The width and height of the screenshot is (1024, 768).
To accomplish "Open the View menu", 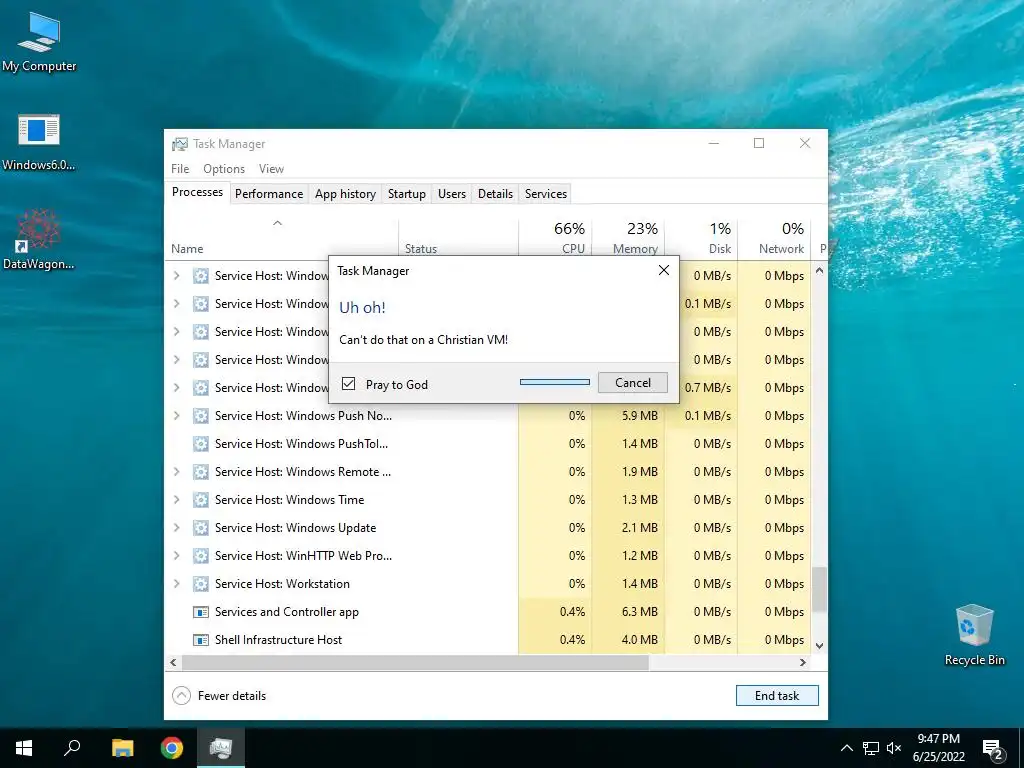I will [x=271, y=168].
